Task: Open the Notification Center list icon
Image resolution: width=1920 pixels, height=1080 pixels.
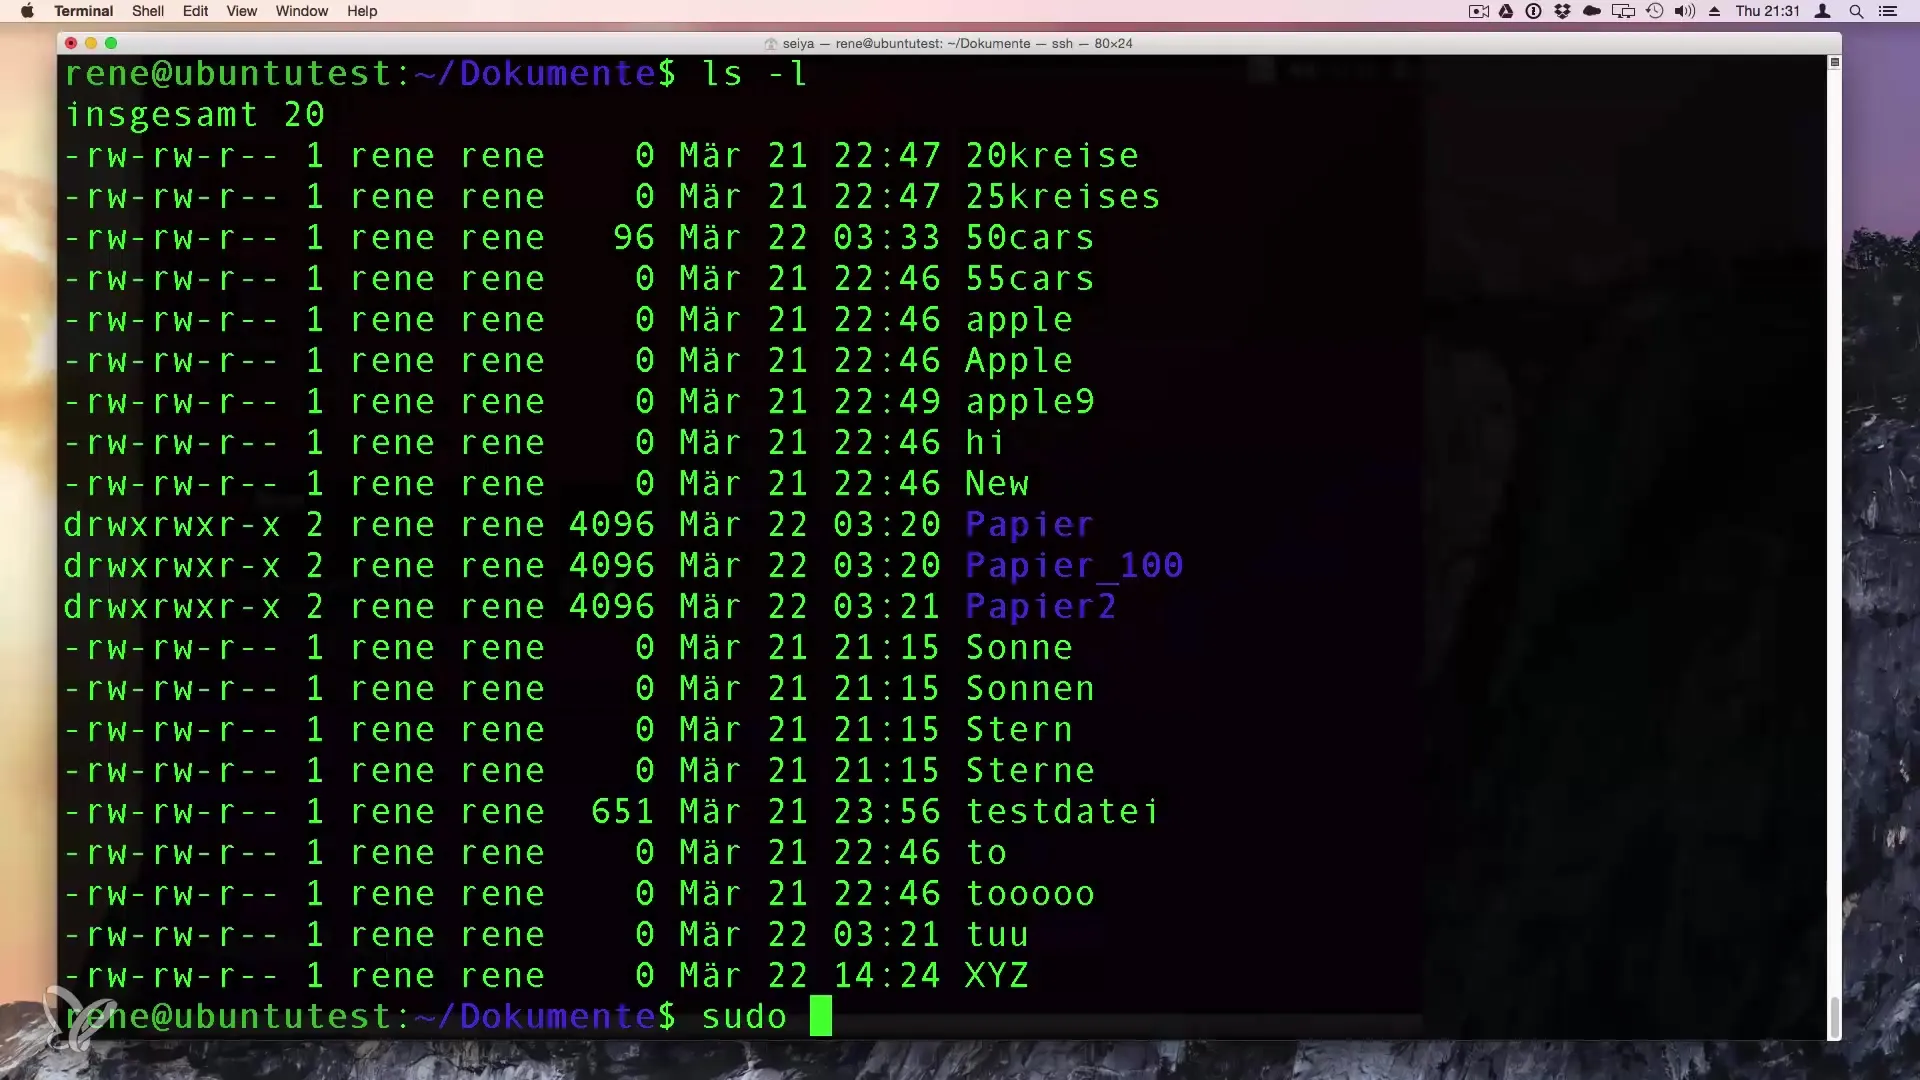Action: pos(1888,11)
